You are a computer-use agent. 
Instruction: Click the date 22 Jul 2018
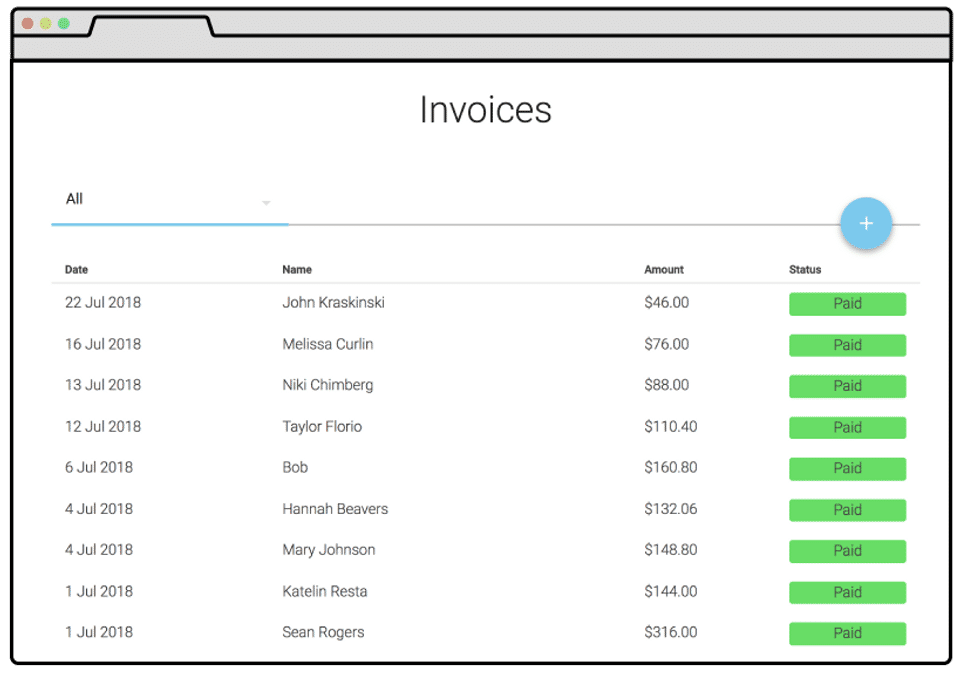click(x=103, y=302)
